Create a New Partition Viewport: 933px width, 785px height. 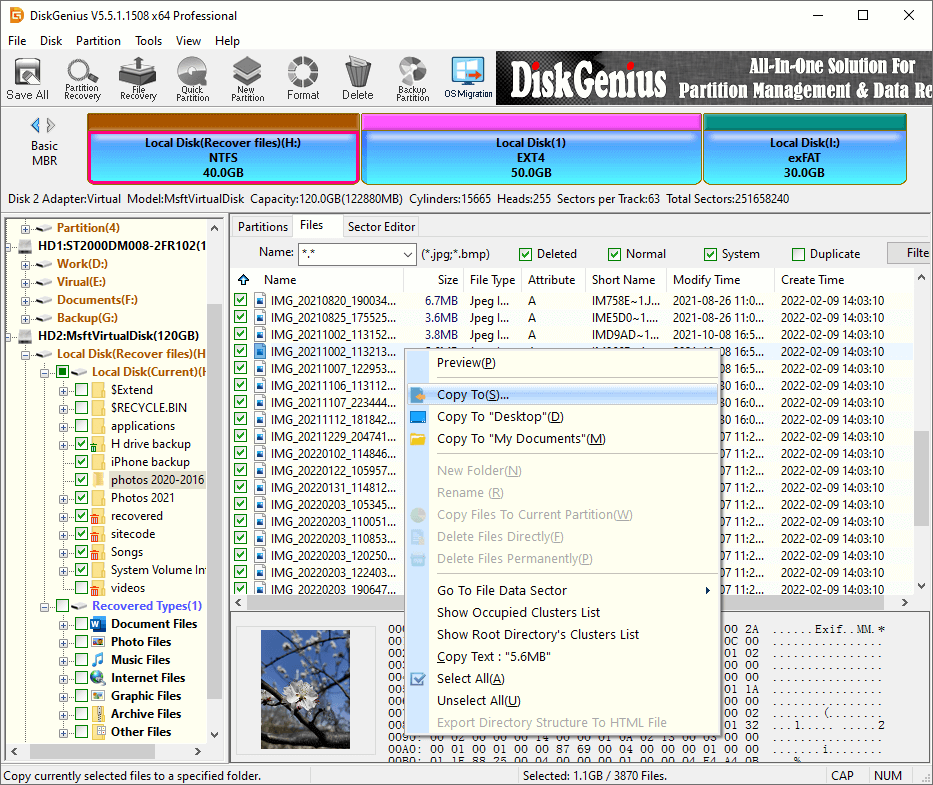point(248,79)
